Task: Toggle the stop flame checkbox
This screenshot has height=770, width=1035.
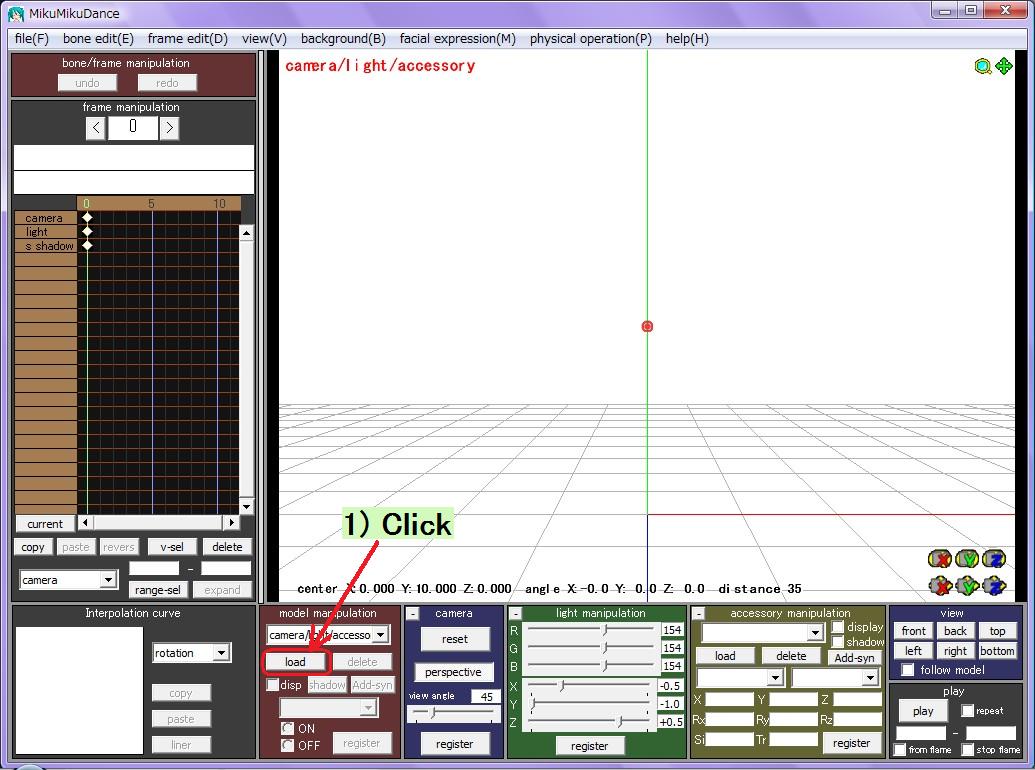Action: pyautogui.click(x=968, y=750)
